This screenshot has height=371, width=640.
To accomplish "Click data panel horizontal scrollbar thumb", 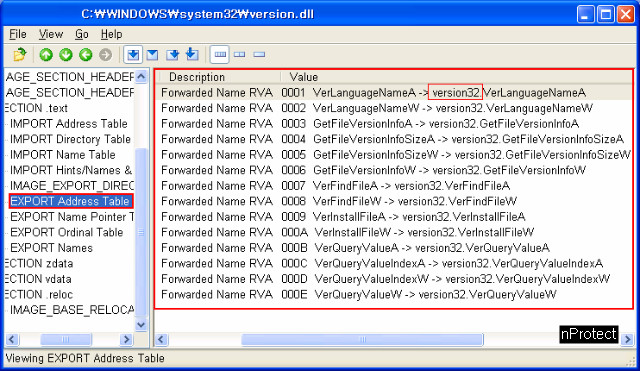I will tap(362, 339).
